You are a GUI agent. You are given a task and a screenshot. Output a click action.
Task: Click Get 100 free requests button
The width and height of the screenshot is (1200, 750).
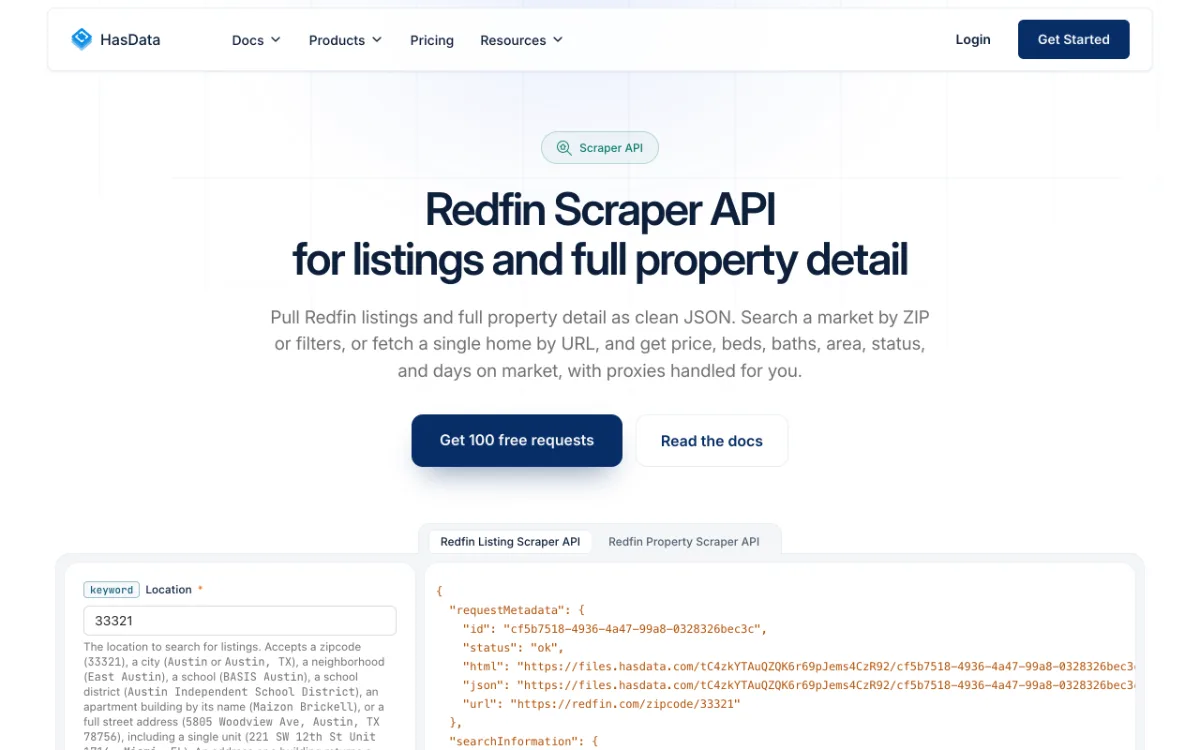tap(517, 440)
